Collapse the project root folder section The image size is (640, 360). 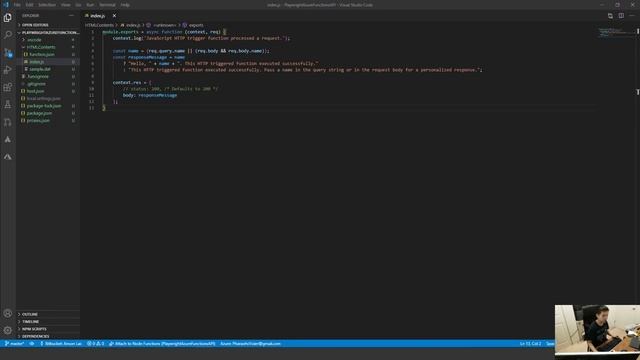point(48,32)
